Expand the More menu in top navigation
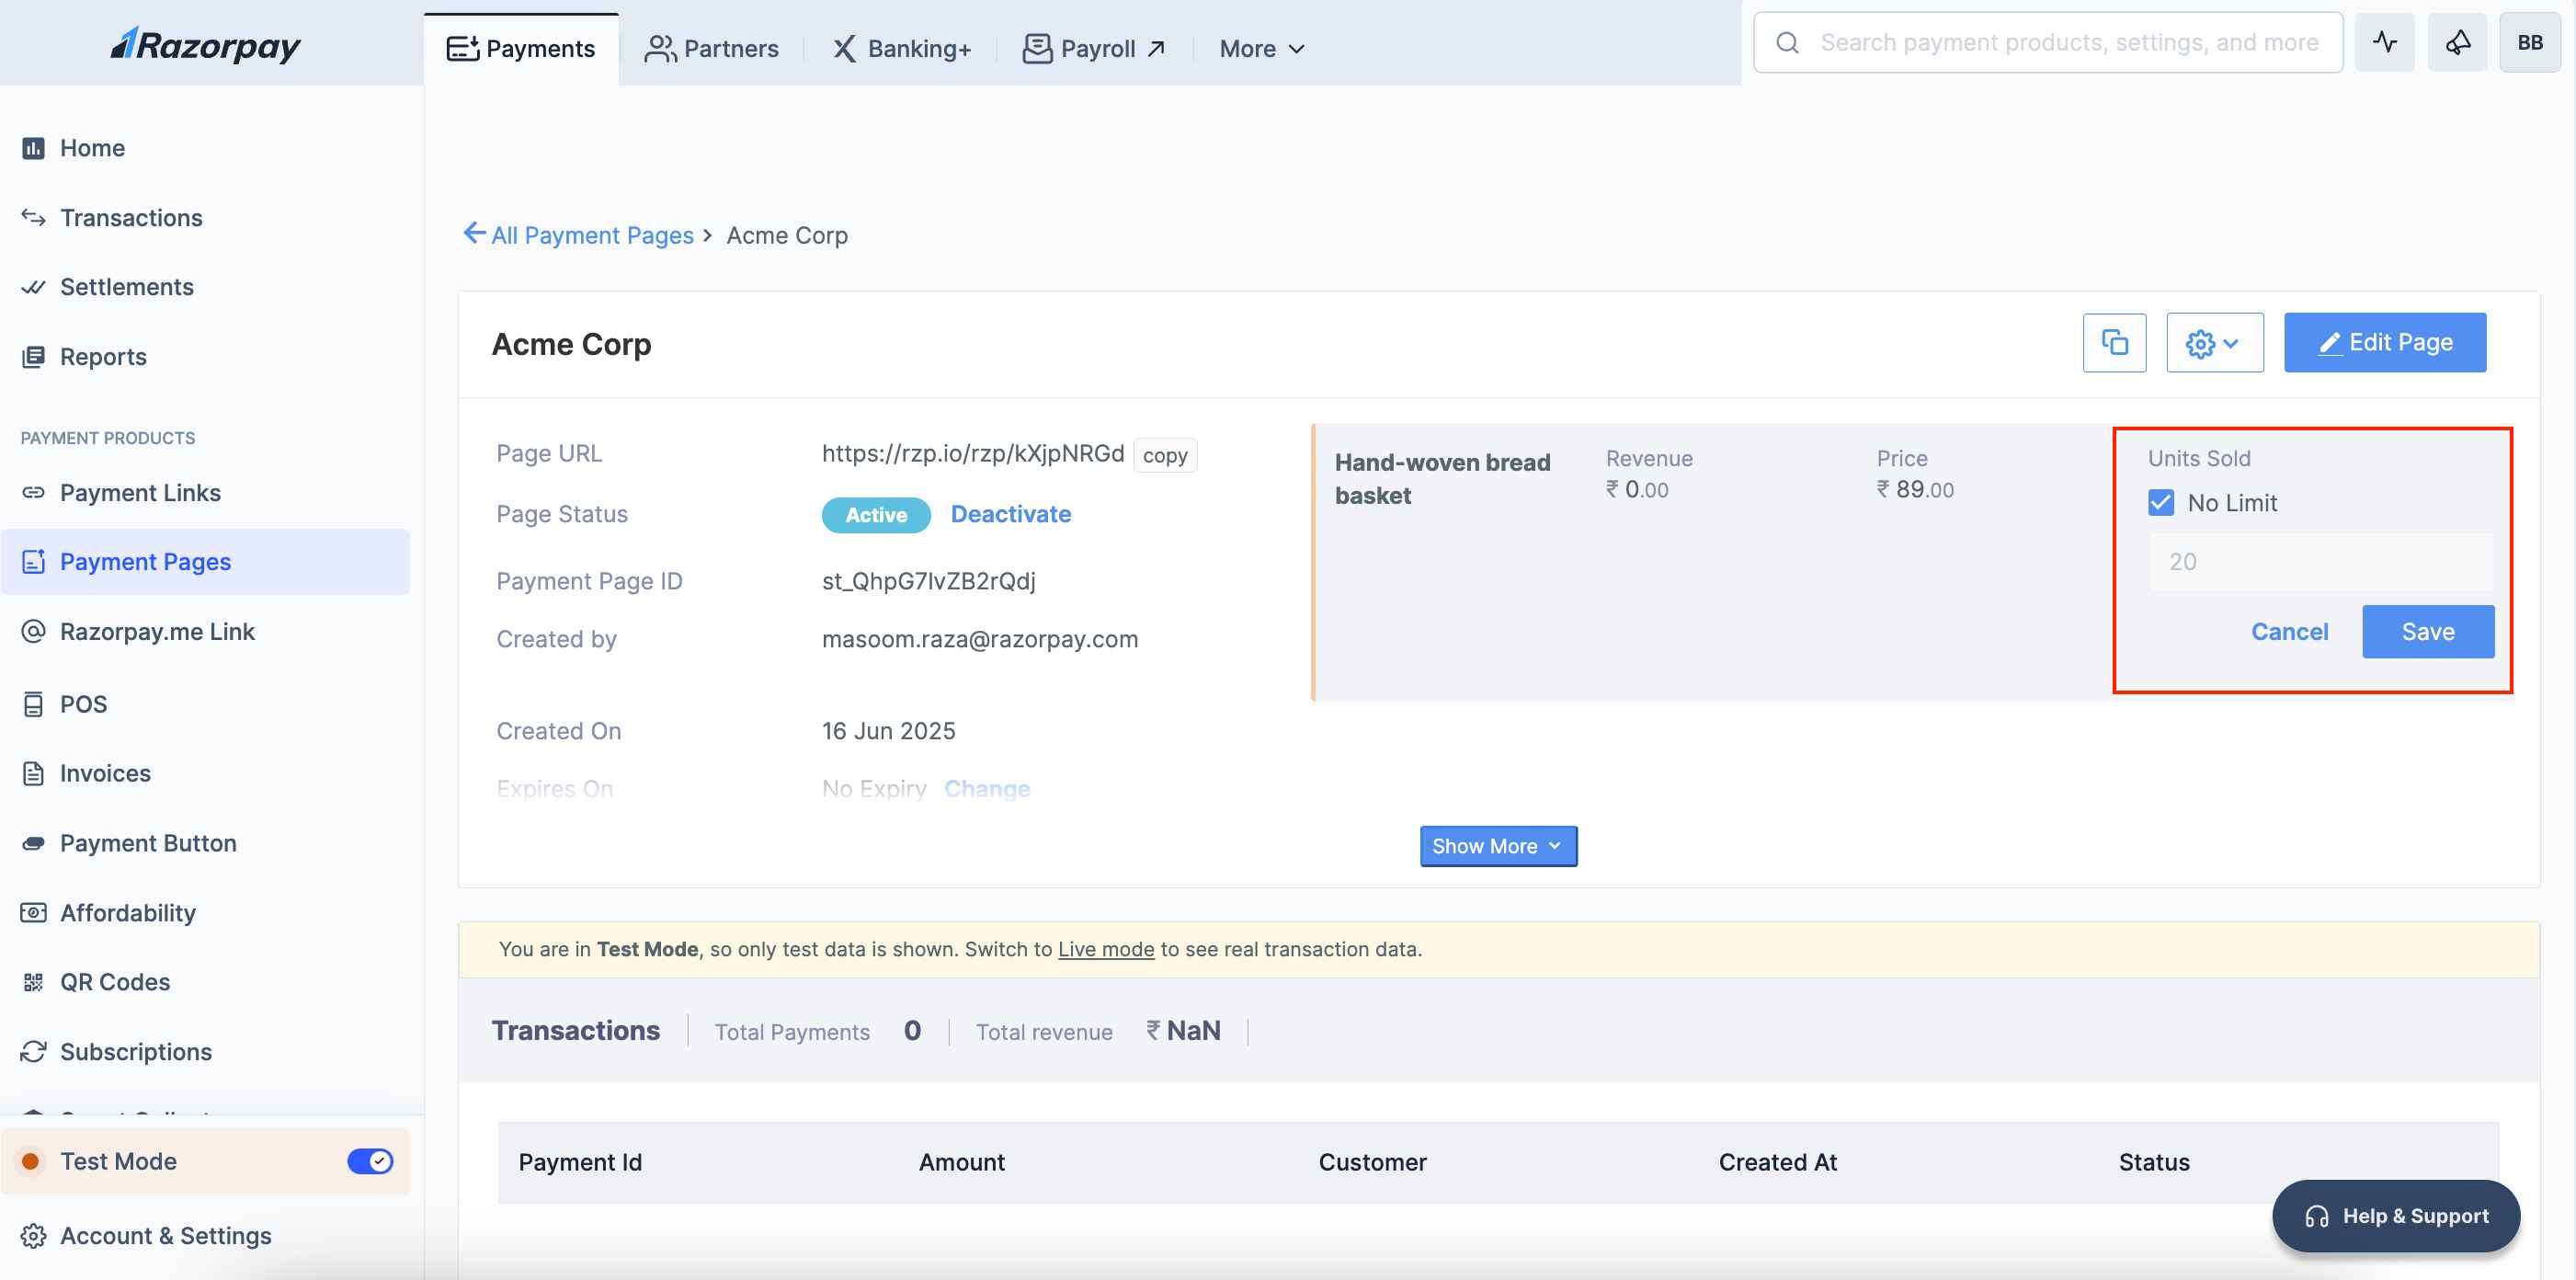Screen dimensions: 2576x1280 [1262, 48]
